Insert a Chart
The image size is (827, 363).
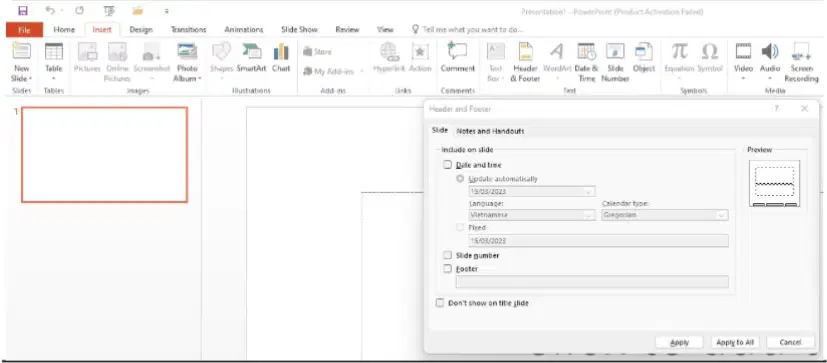tap(281, 58)
